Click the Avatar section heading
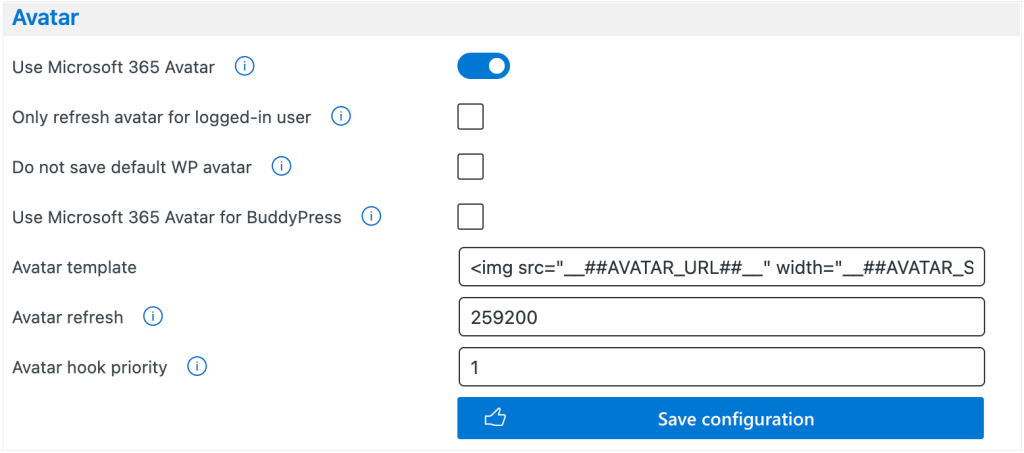Screen dimensions: 1024x453 tap(46, 17)
